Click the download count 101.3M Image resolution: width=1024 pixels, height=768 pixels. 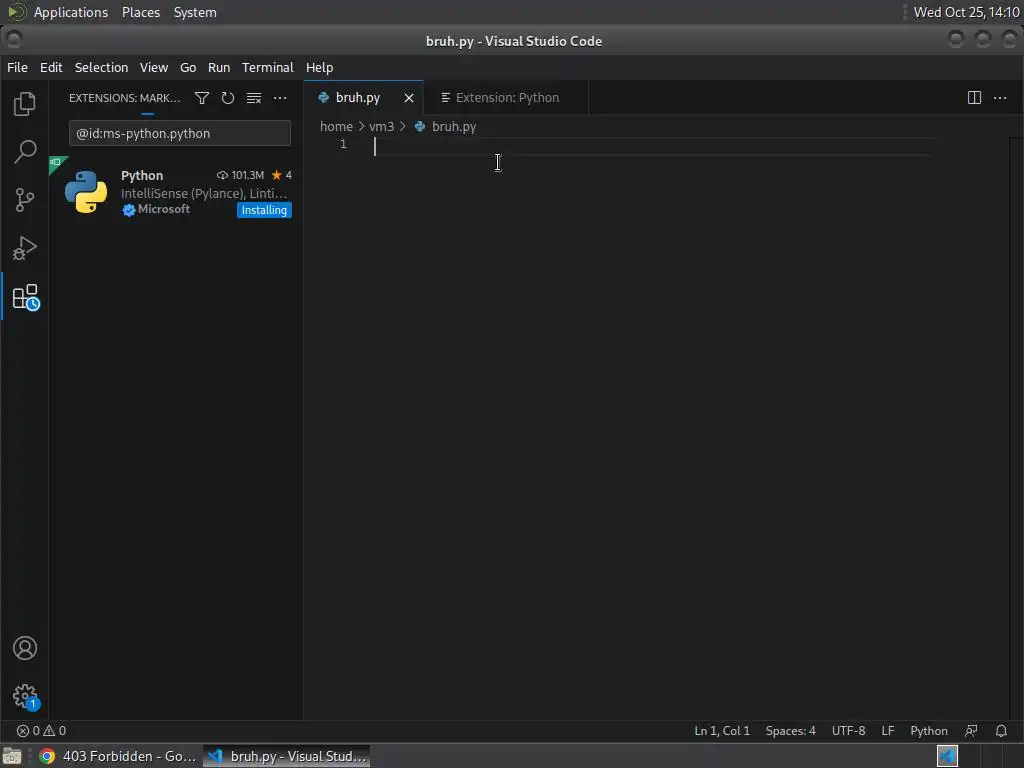(x=240, y=175)
